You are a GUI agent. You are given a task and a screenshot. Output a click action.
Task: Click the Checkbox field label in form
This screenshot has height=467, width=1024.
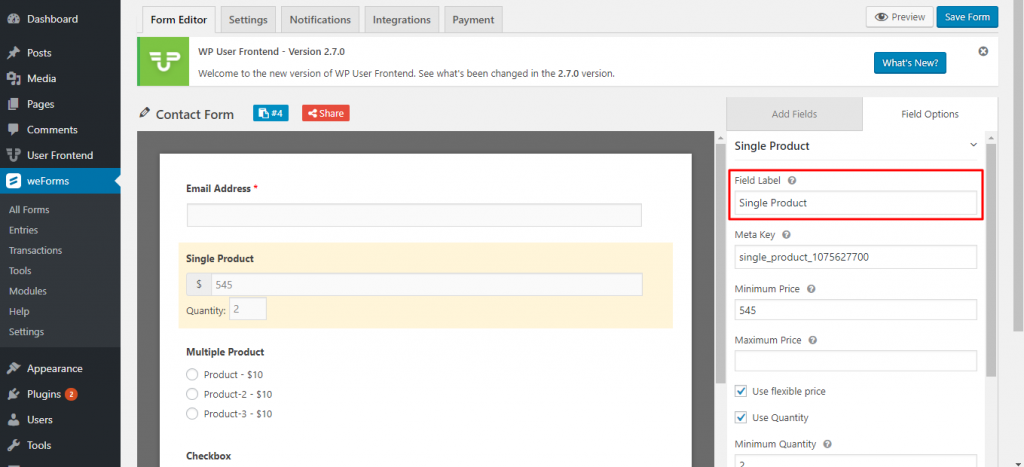(208, 456)
